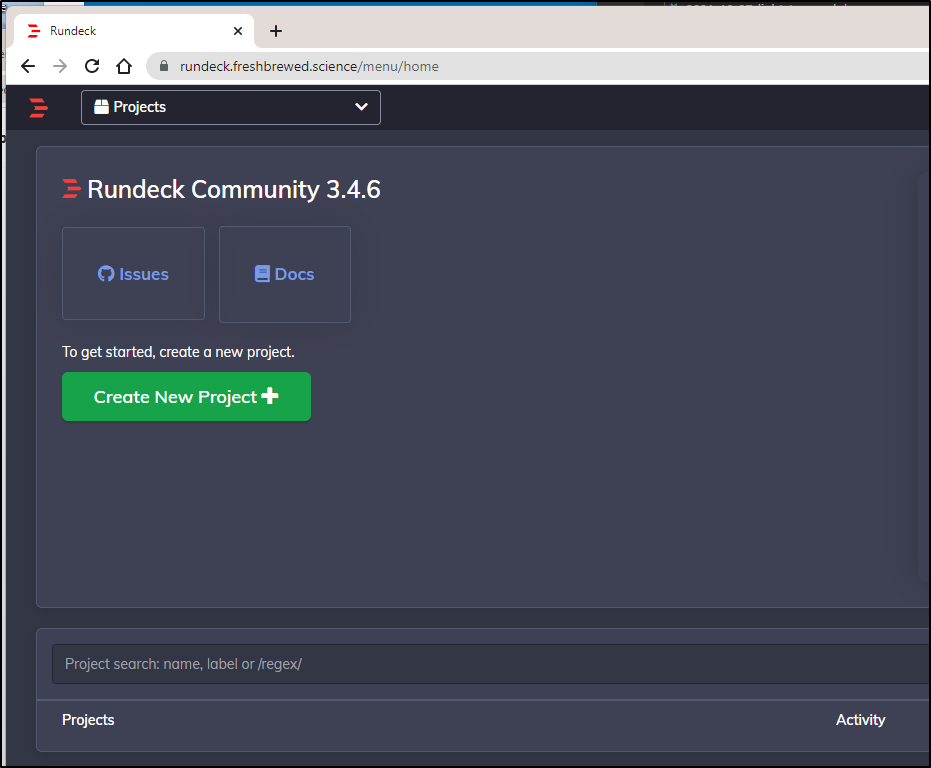Click the padlock site info icon
The image size is (931, 768).
pyautogui.click(x=164, y=66)
